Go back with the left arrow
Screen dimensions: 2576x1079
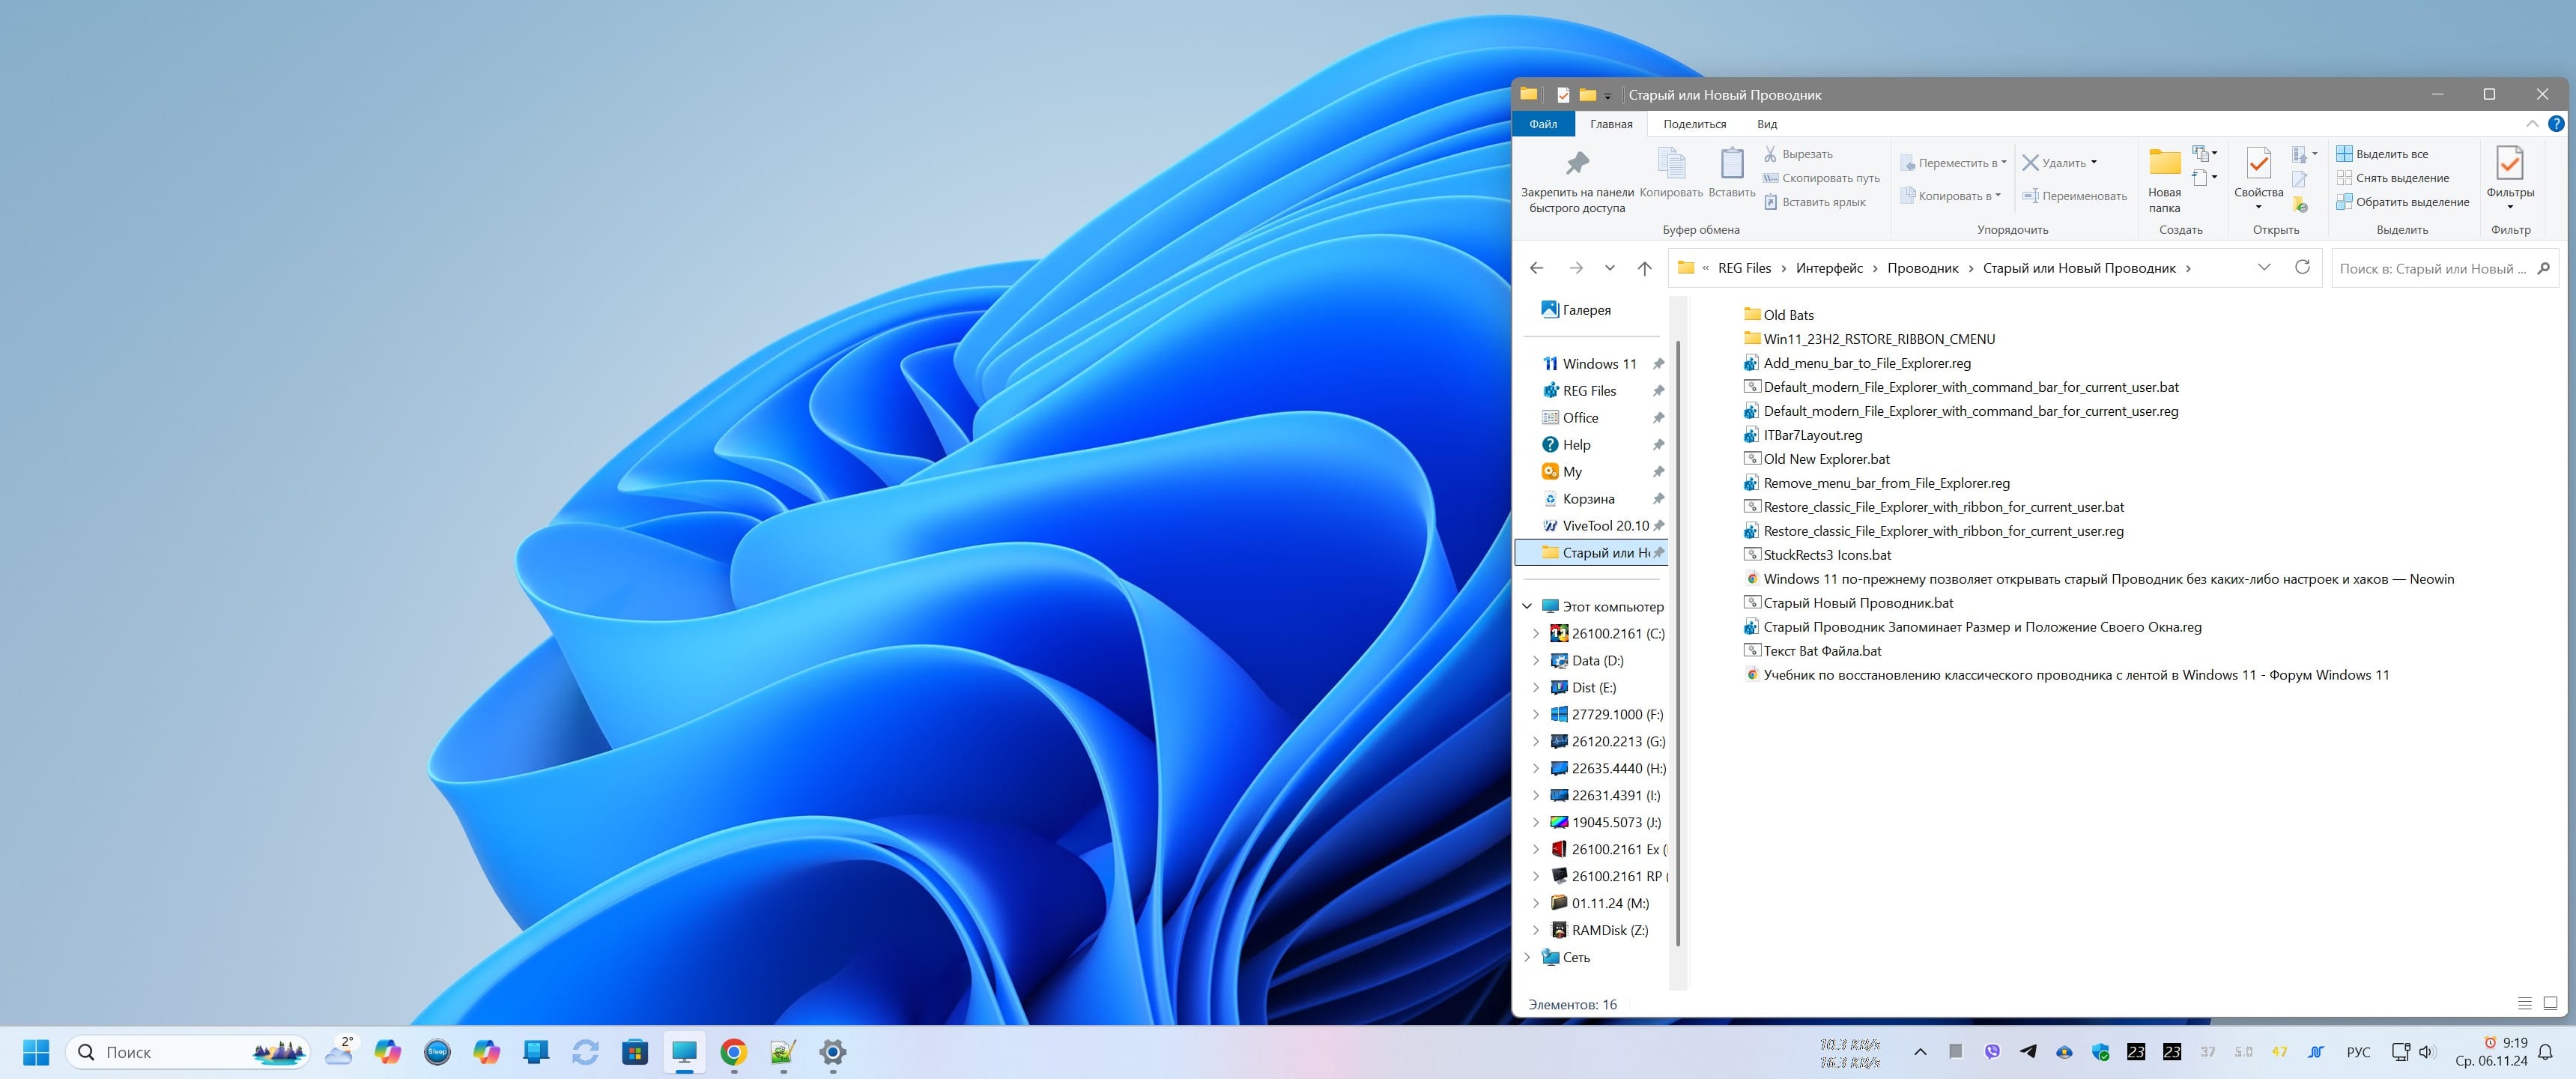1536,268
